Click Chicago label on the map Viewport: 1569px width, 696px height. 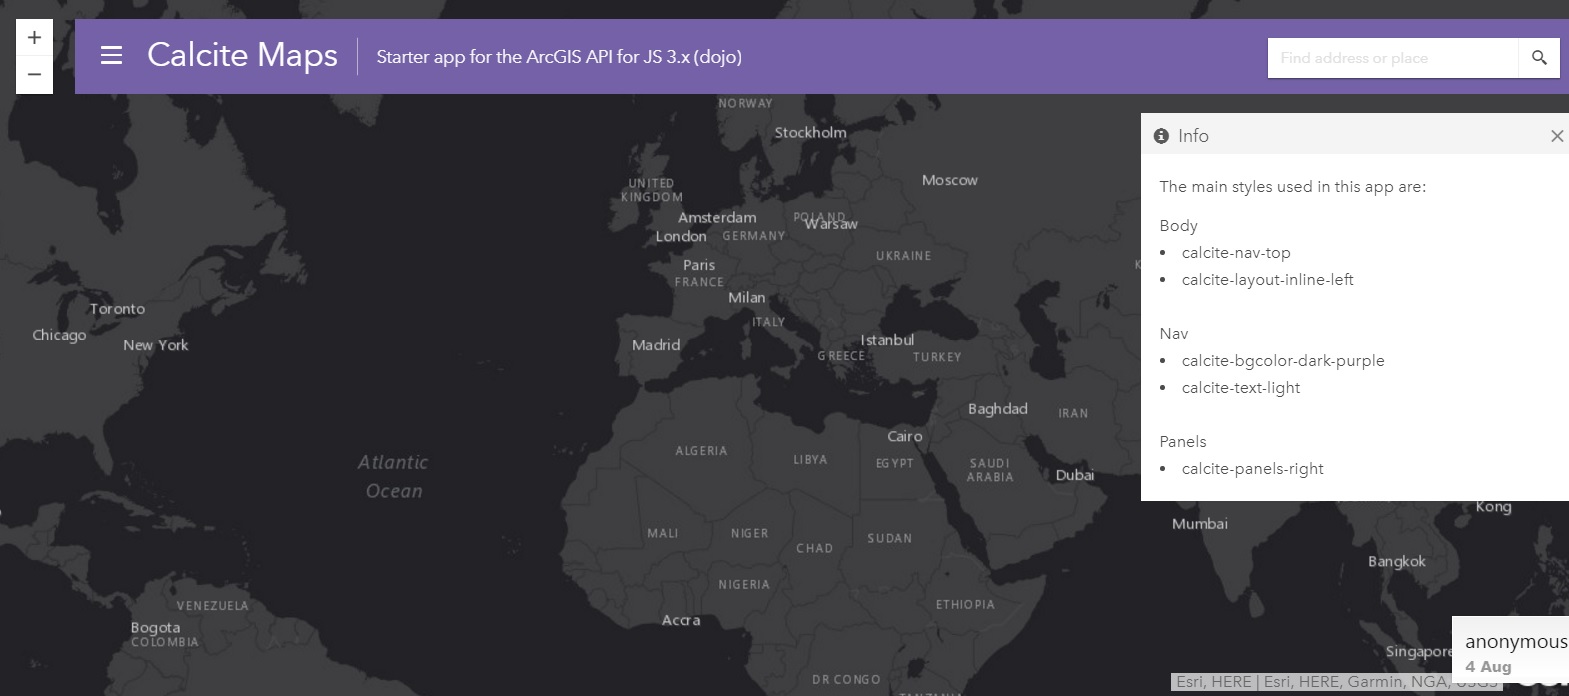click(x=59, y=335)
